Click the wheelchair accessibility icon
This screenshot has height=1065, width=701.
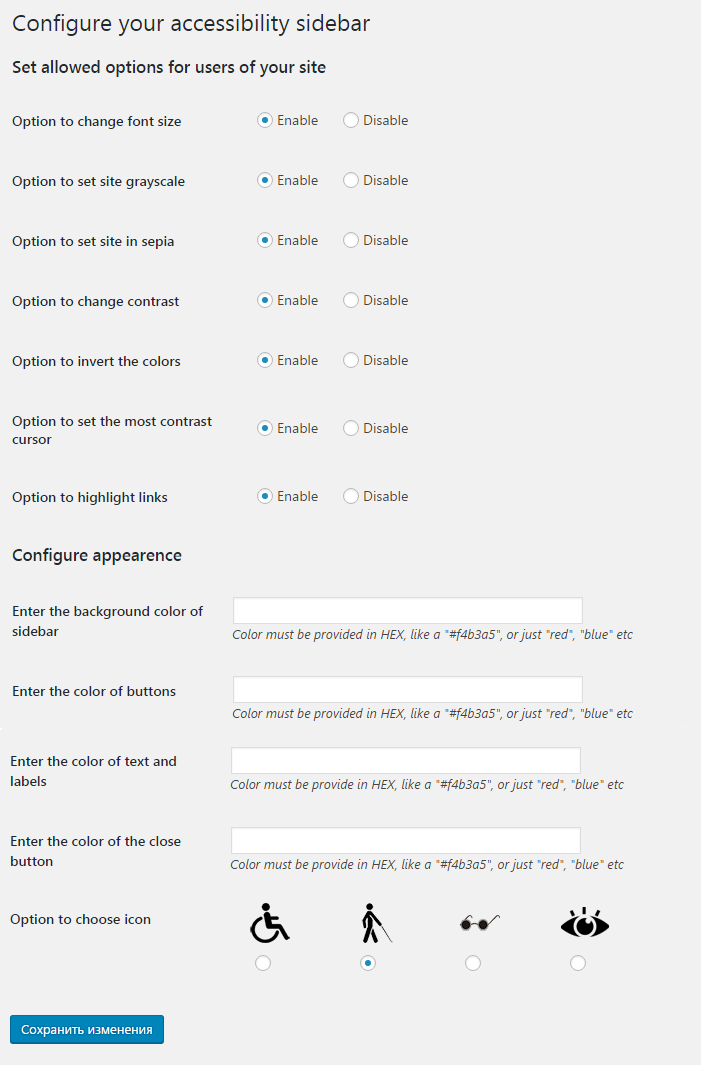pyautogui.click(x=270, y=923)
